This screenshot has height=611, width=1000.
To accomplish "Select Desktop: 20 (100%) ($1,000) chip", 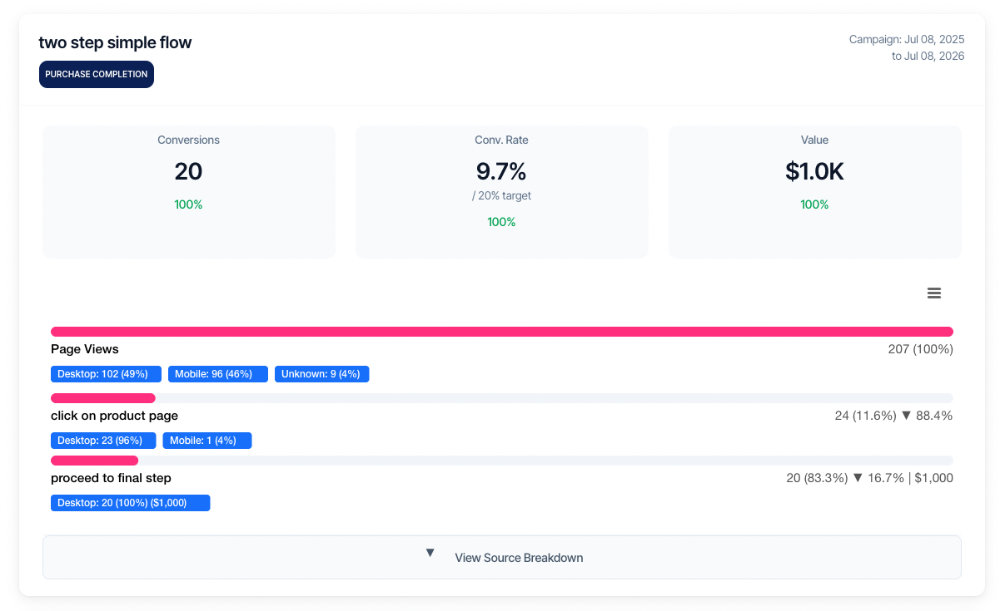I will [131, 503].
